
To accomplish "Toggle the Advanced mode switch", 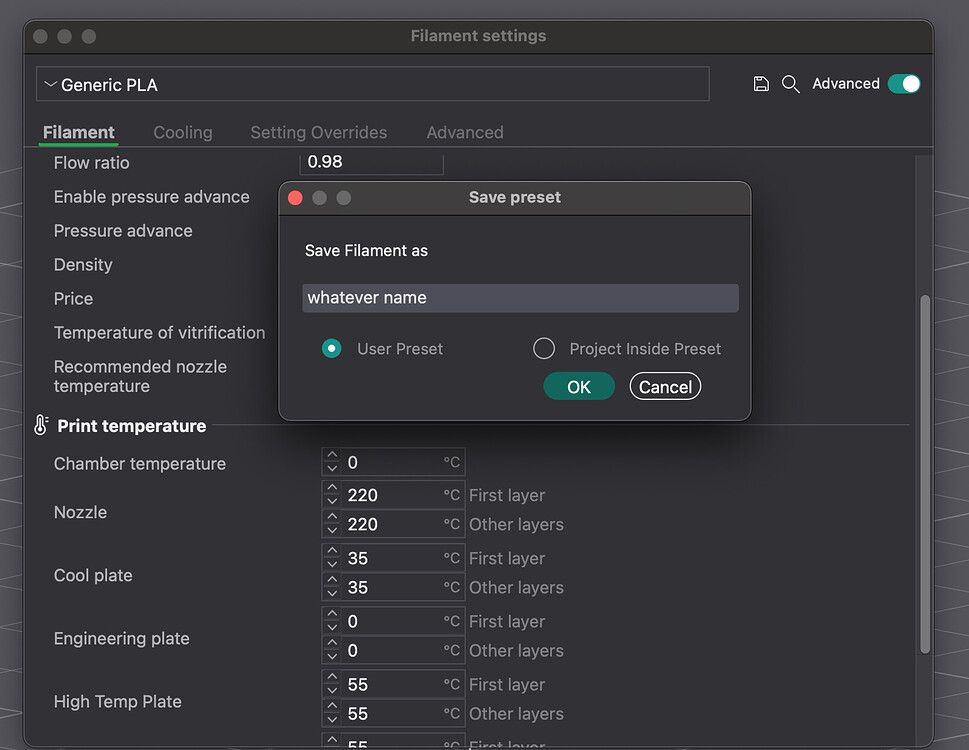I will pyautogui.click(x=903, y=84).
